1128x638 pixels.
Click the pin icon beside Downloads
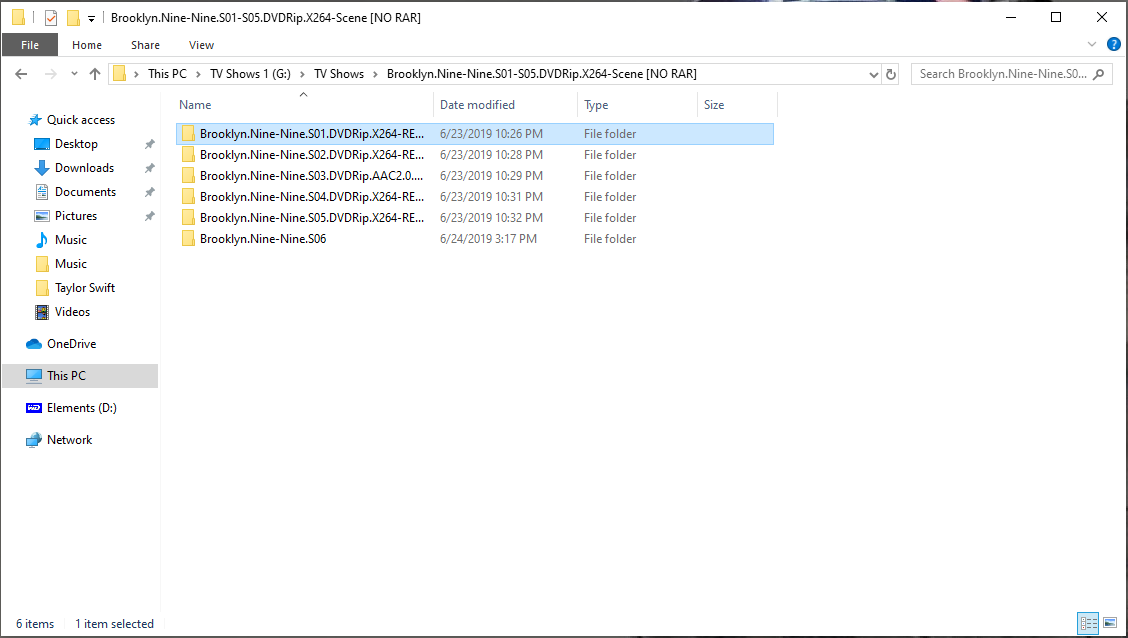(x=150, y=168)
